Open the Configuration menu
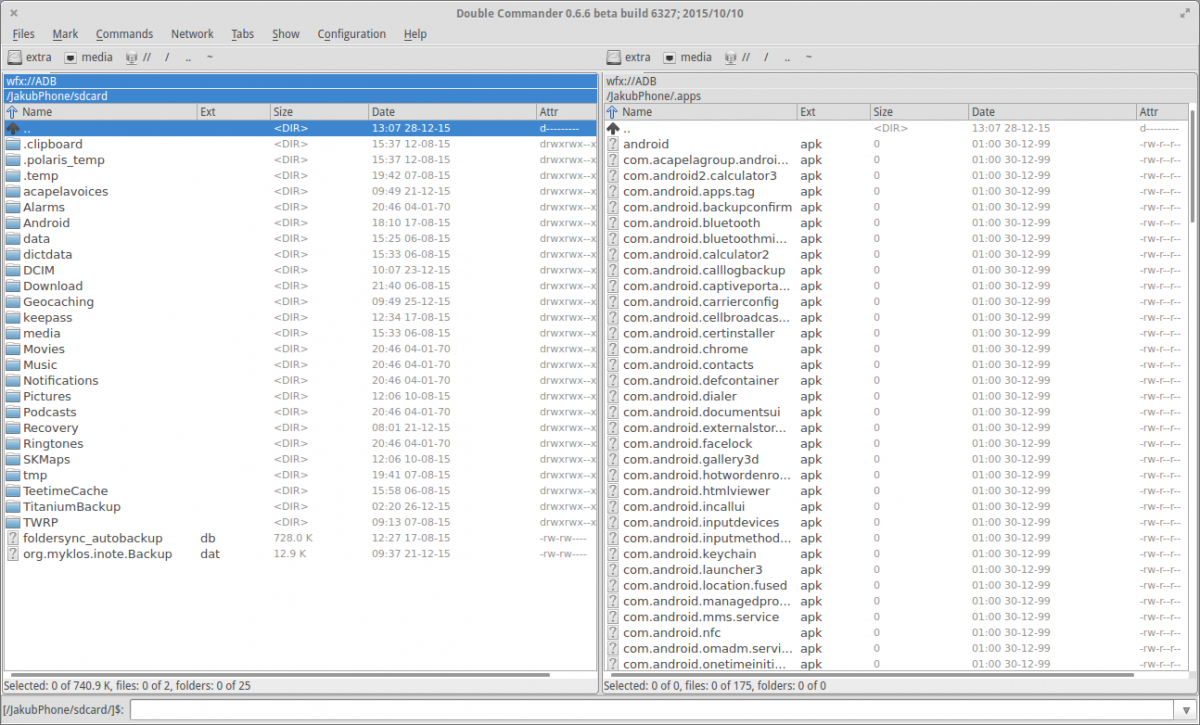The height and width of the screenshot is (725, 1200). point(351,34)
